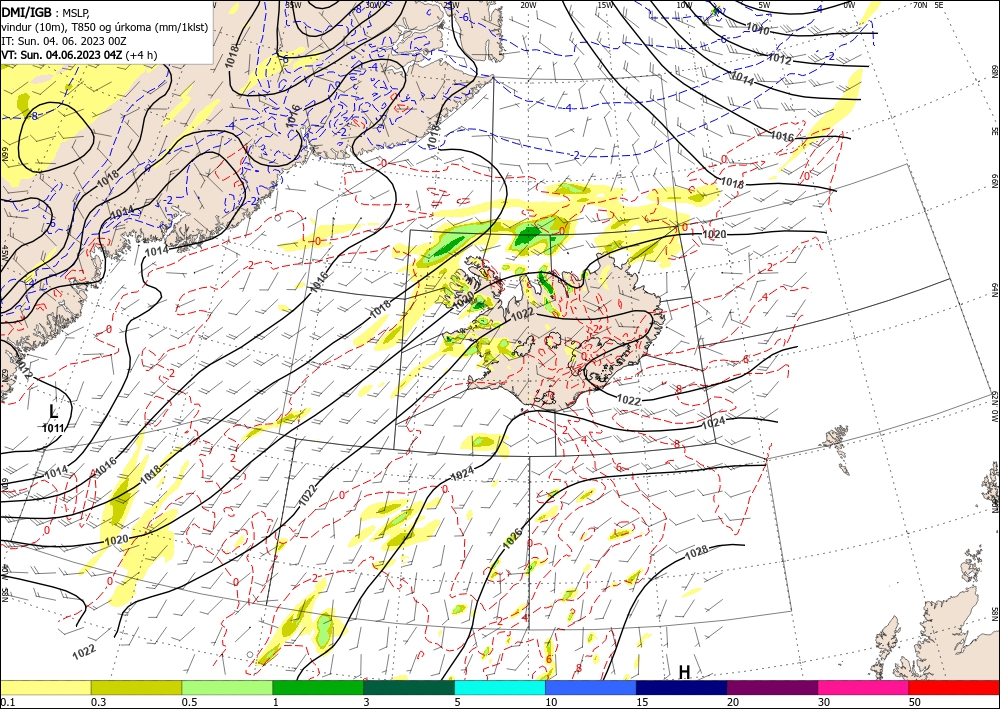Choose the purple 20–30 mm legend swatch
The height and width of the screenshot is (709, 1000).
coord(772,687)
